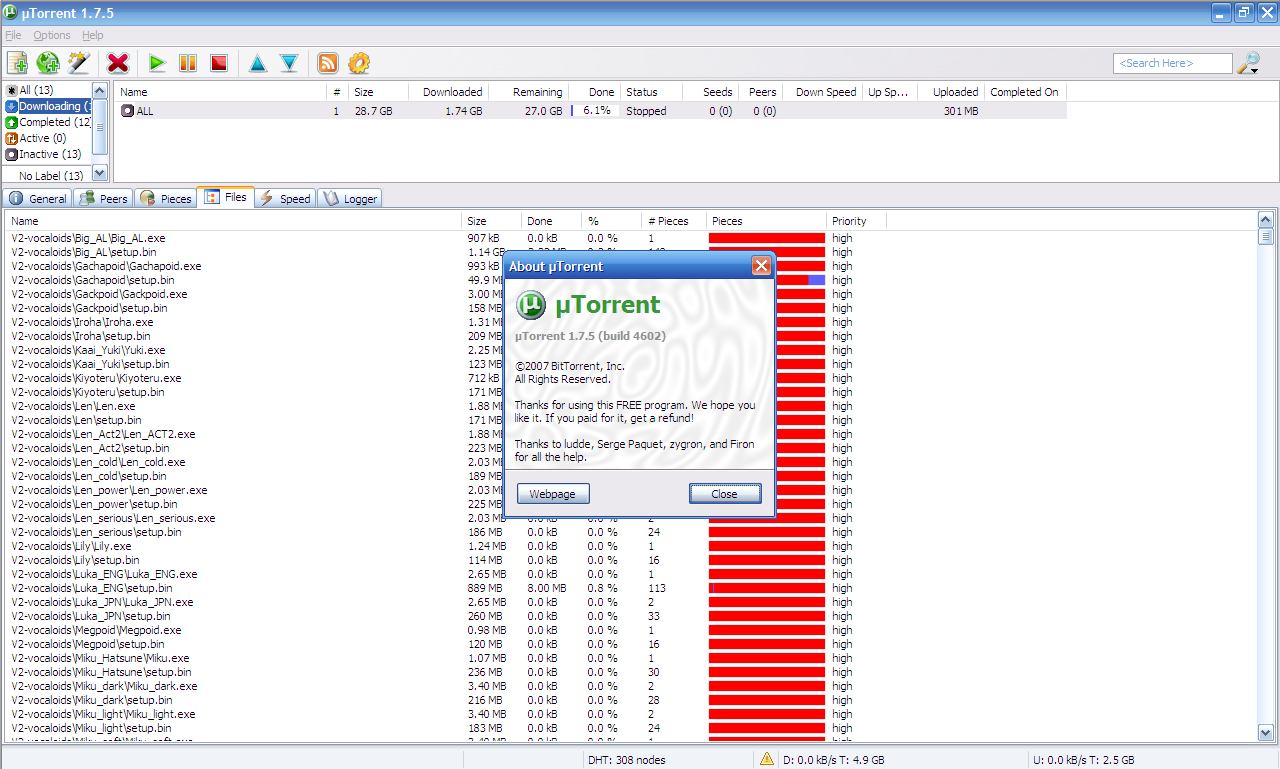Select file V2-vocaloids\Megpoid\setup.bin
1280x769 pixels.
click(x=88, y=644)
